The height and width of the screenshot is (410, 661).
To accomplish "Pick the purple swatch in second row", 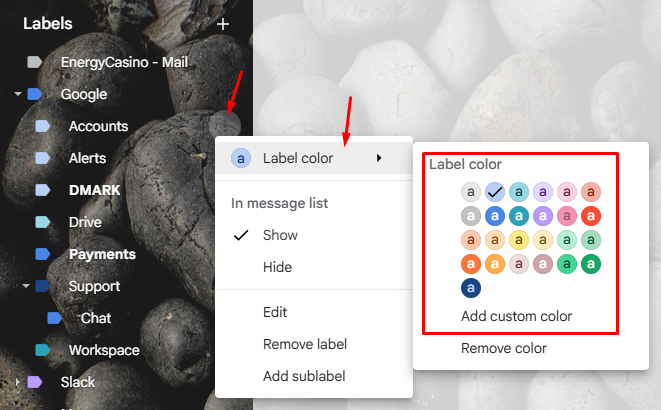I will coord(543,216).
